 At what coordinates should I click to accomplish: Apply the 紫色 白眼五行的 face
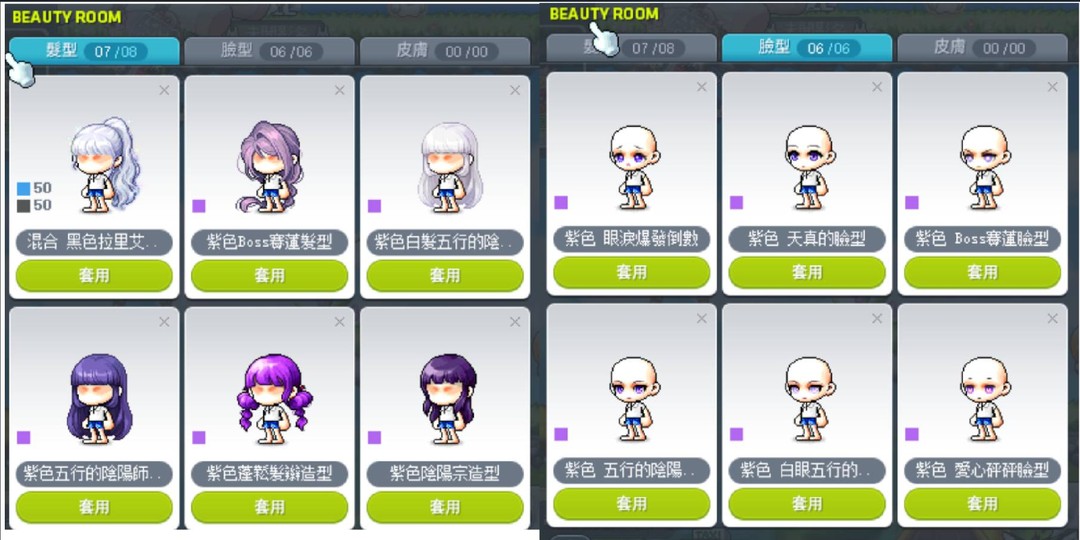(x=807, y=504)
